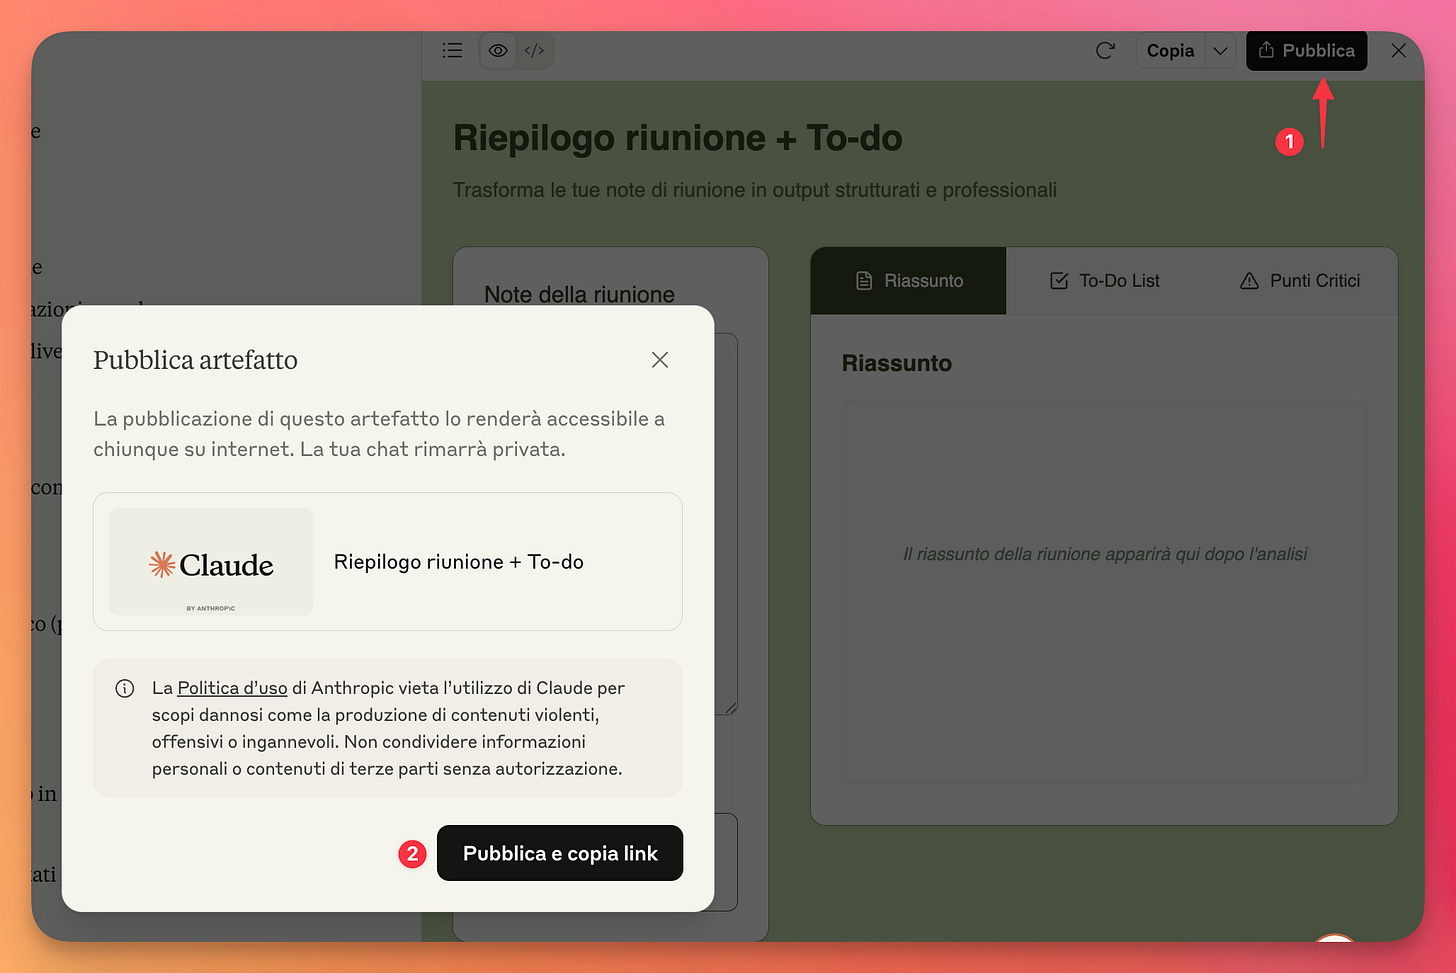Viewport: 1456px width, 973px height.
Task: Switch to preview eye view
Action: coord(498,50)
